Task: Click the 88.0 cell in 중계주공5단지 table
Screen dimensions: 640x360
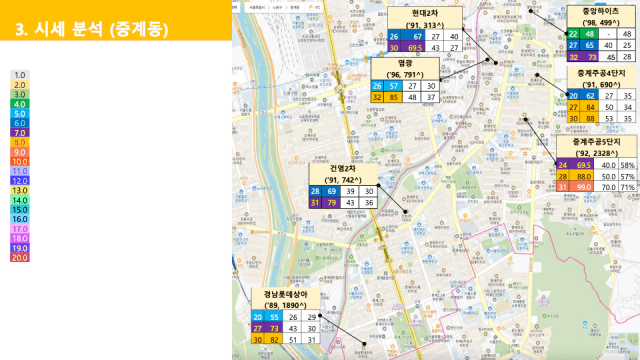Action: [x=581, y=176]
